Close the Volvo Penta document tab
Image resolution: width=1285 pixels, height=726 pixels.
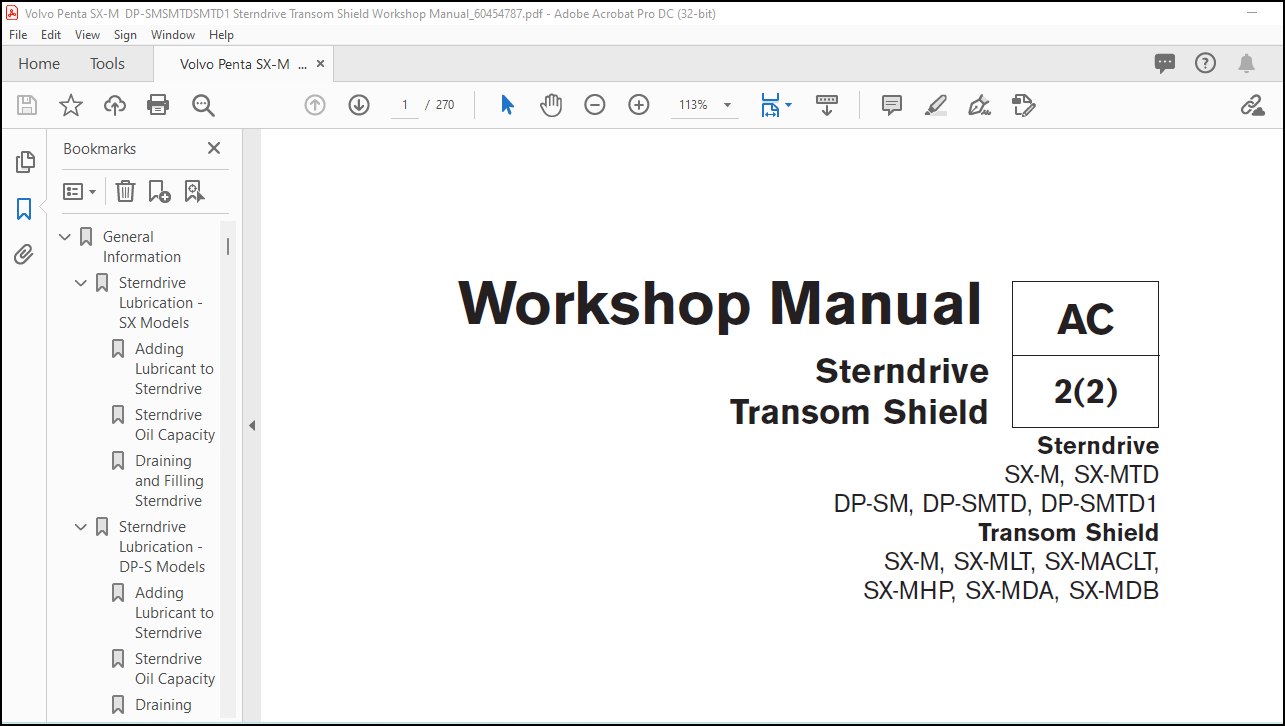(x=320, y=63)
